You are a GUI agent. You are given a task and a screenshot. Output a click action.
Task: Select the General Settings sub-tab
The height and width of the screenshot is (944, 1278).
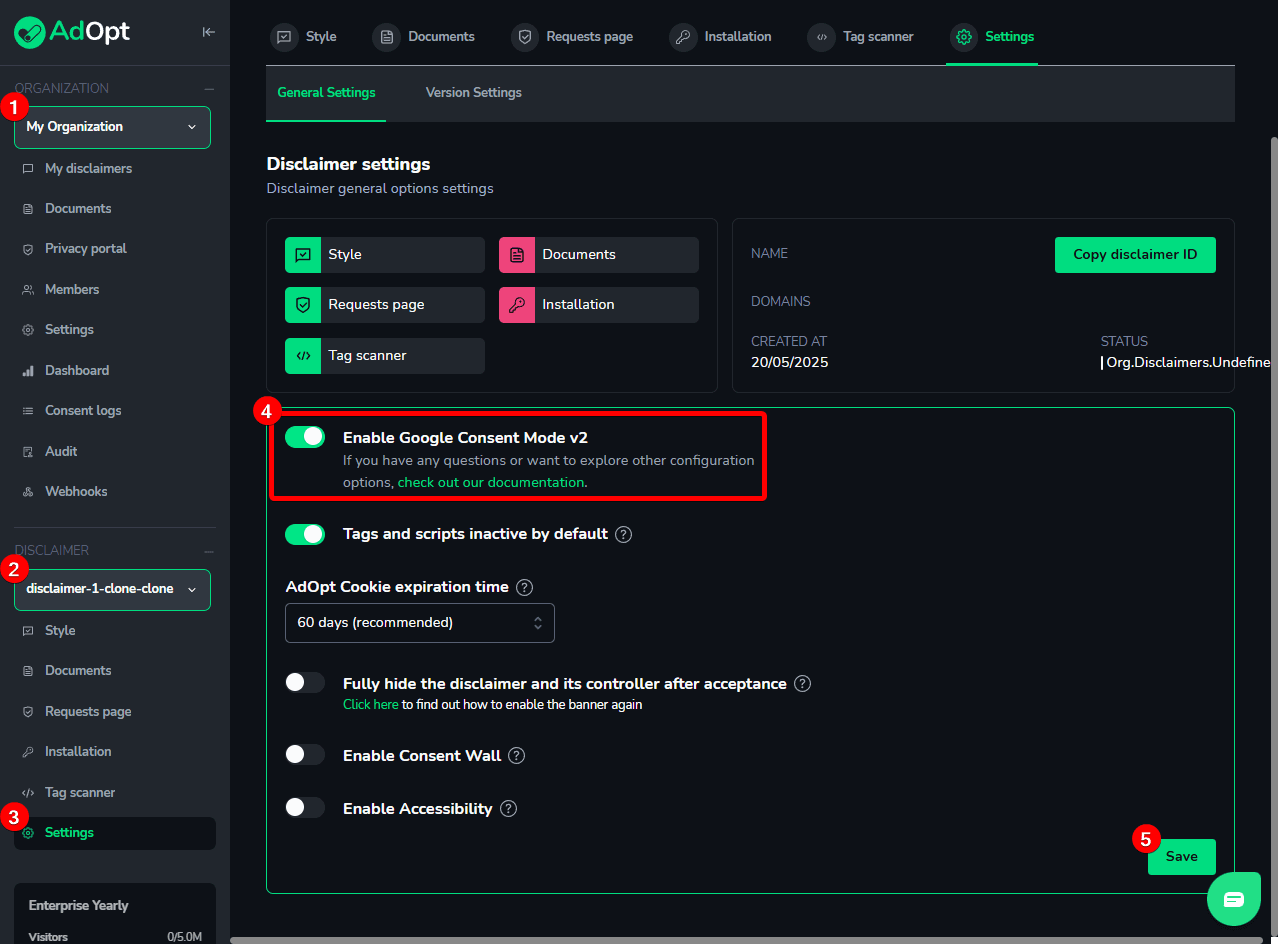326,93
